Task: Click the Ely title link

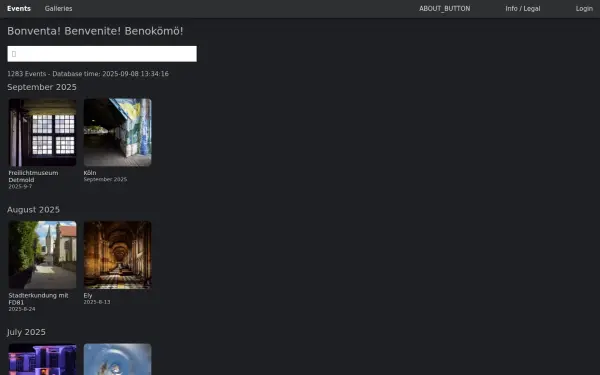Action: [x=88, y=295]
